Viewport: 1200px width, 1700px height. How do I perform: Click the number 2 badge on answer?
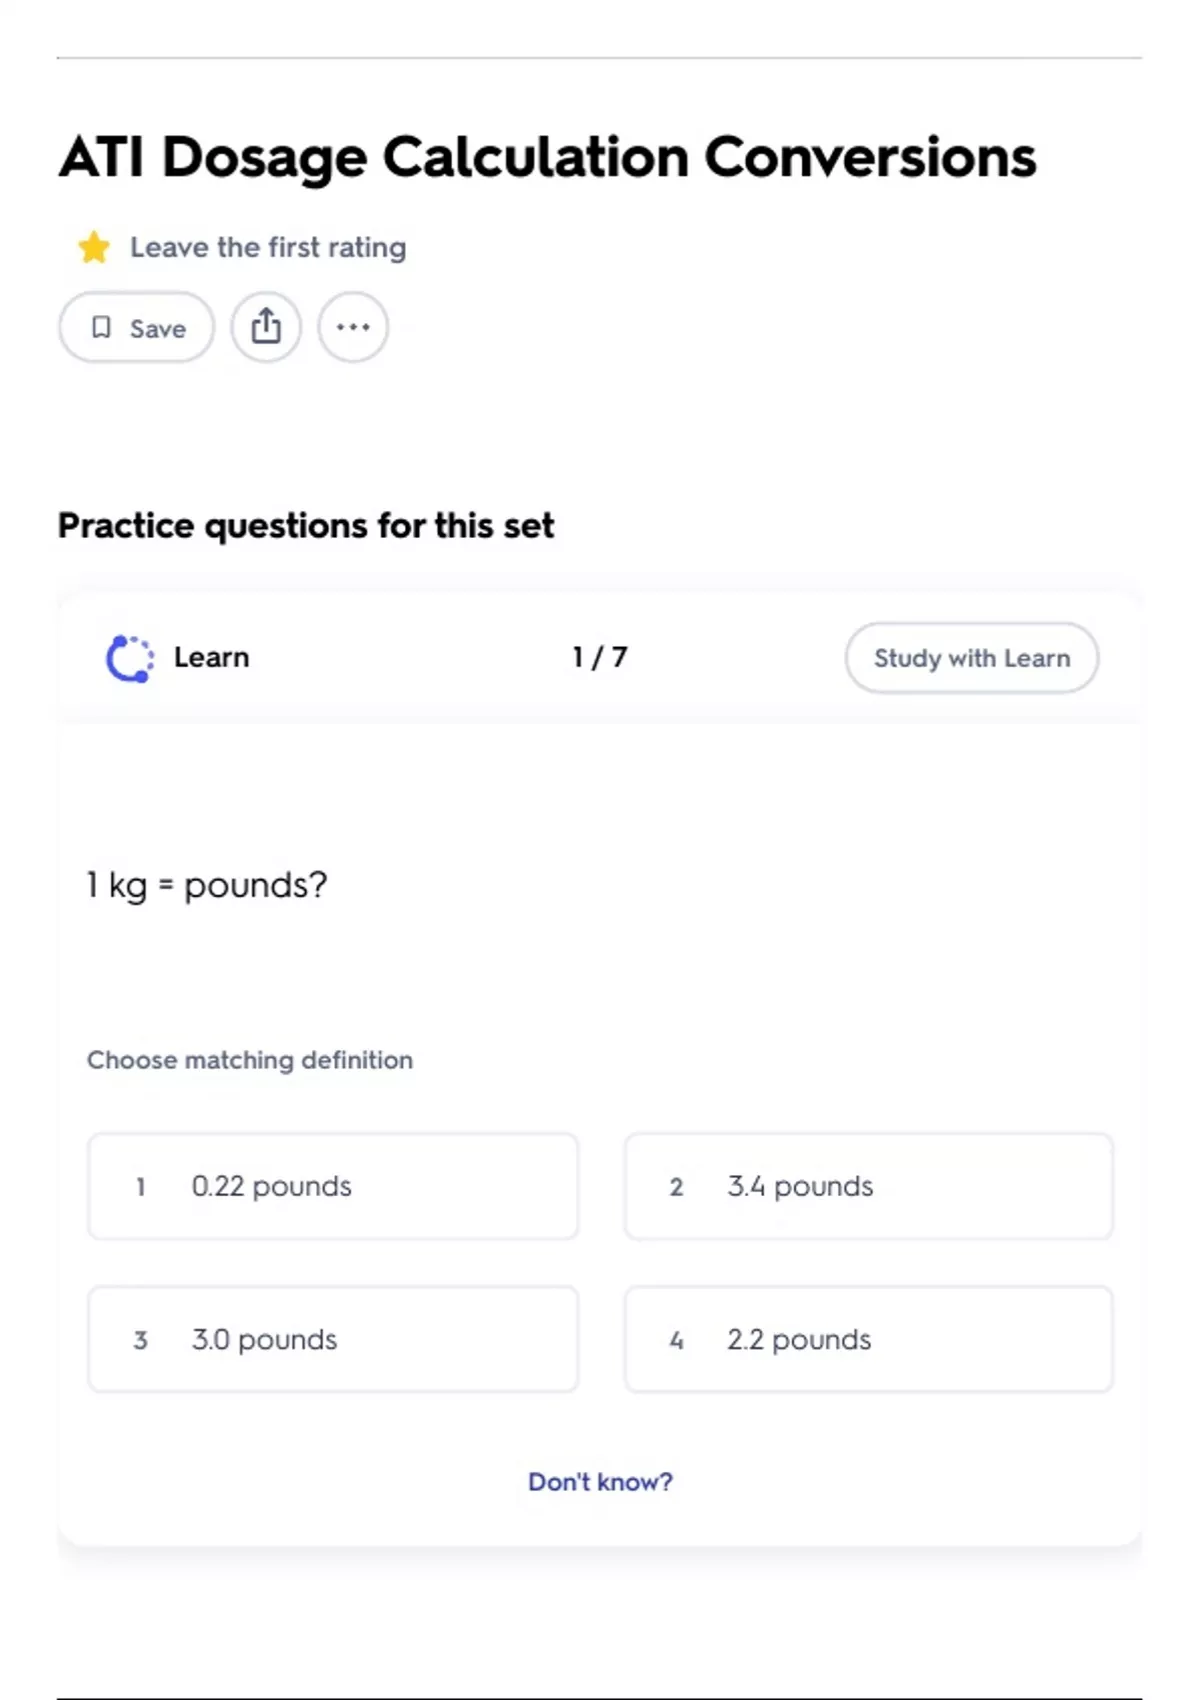[676, 1187]
